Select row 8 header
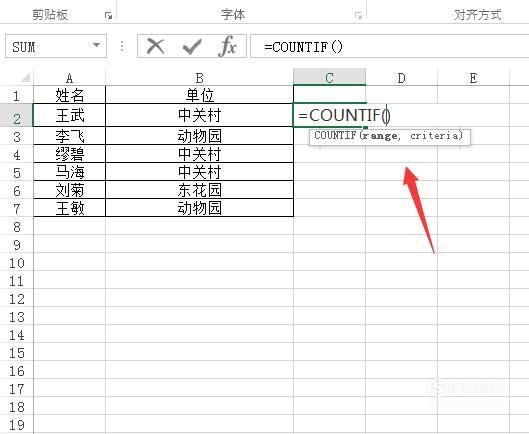529x434 pixels. [x=17, y=226]
